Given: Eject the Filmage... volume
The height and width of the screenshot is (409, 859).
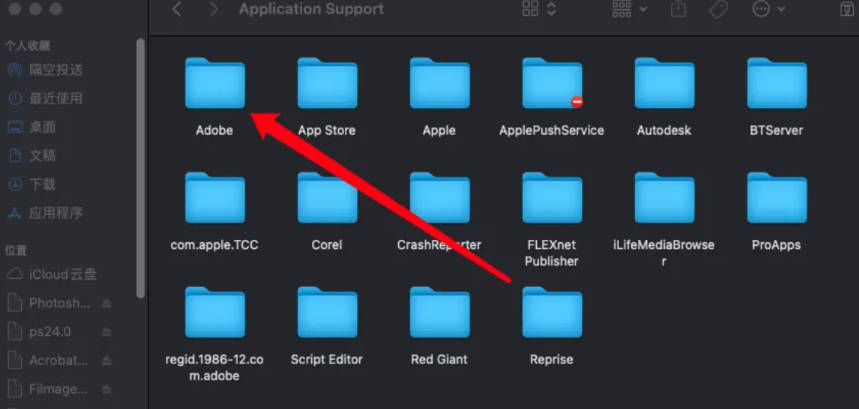Looking at the screenshot, I should [107, 389].
